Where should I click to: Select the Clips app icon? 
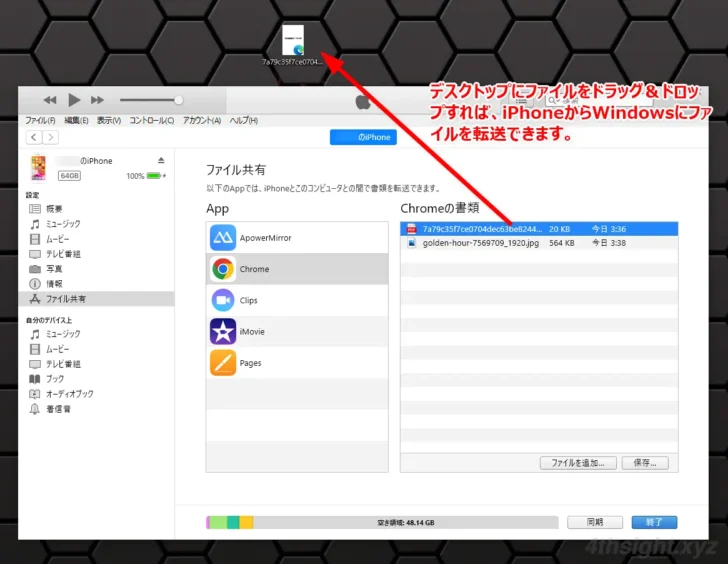pyautogui.click(x=223, y=300)
